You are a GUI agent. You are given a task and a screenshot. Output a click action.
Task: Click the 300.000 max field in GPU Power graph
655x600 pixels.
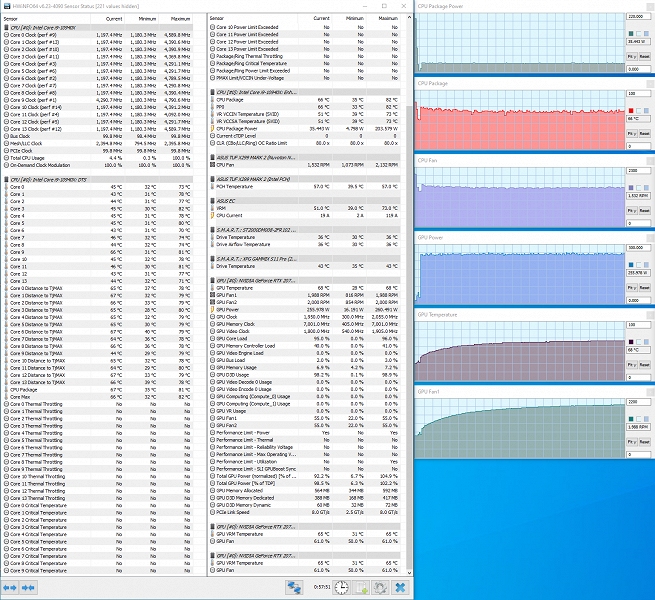click(638, 248)
